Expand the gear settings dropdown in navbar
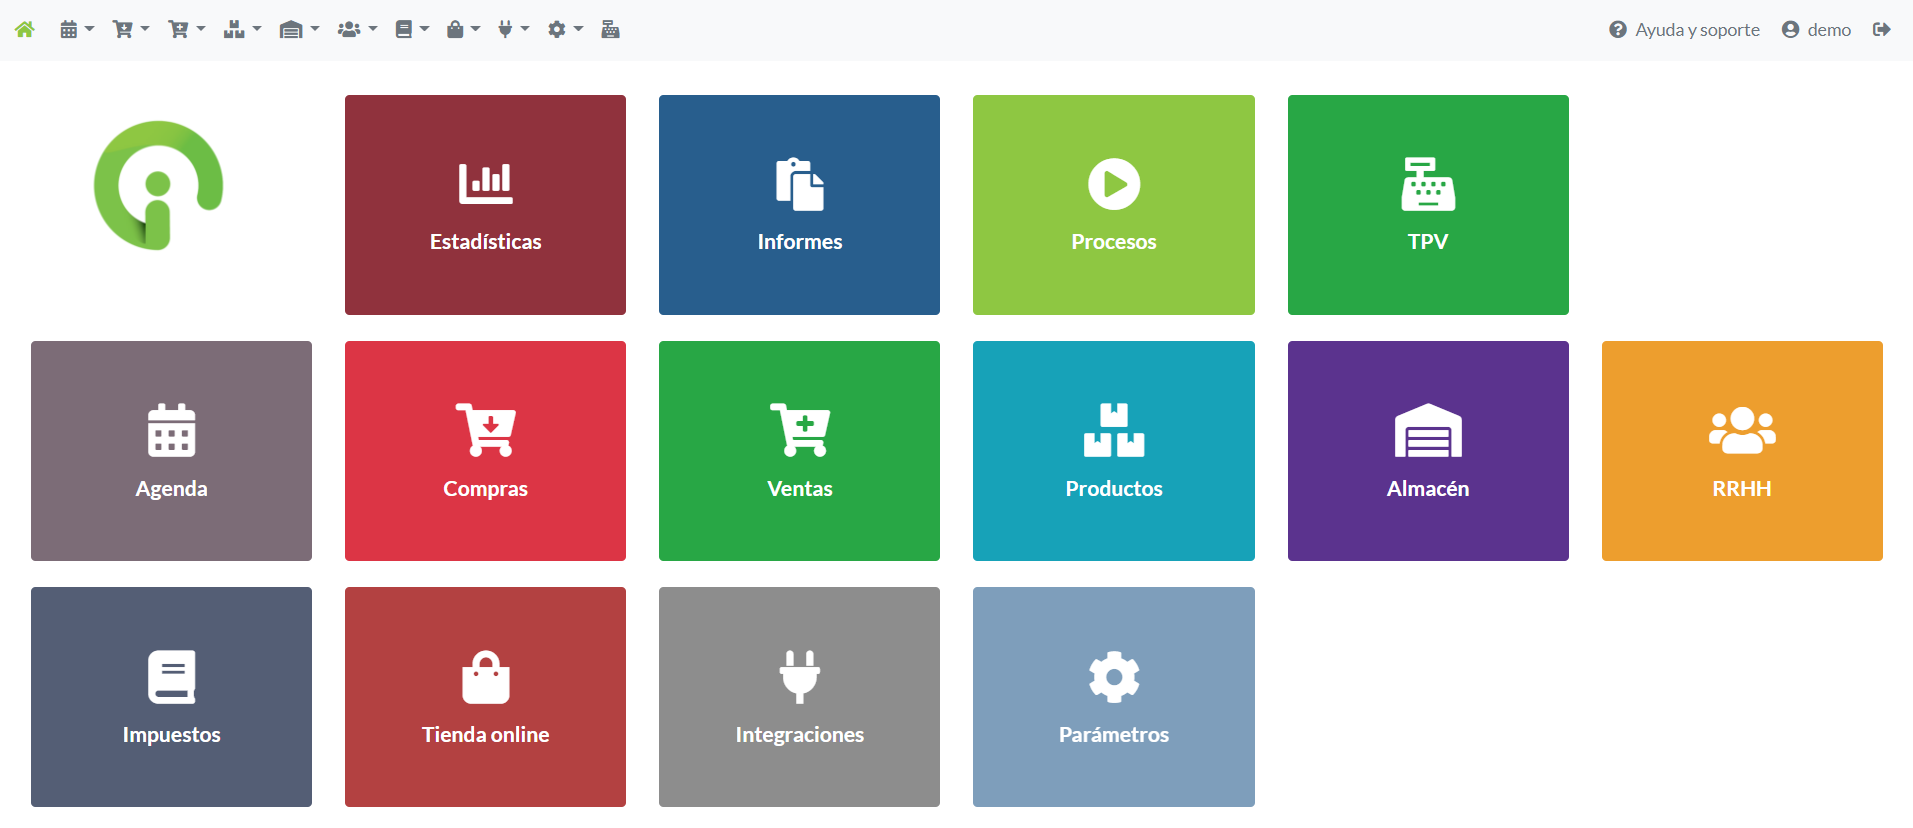The image size is (1913, 828). 564,30
